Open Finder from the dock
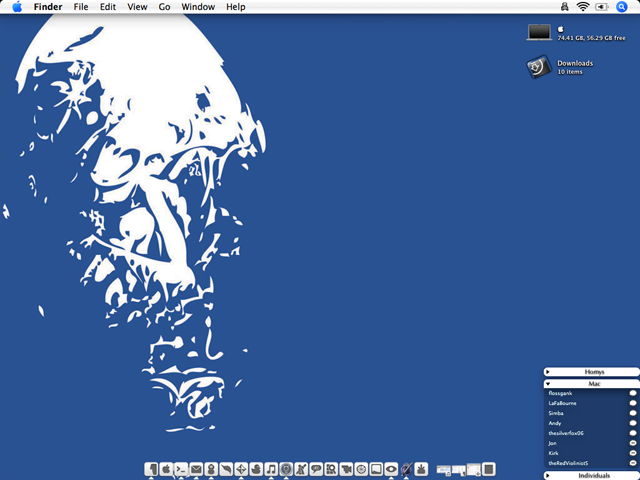Viewport: 640px width, 480px height. pyautogui.click(x=151, y=468)
